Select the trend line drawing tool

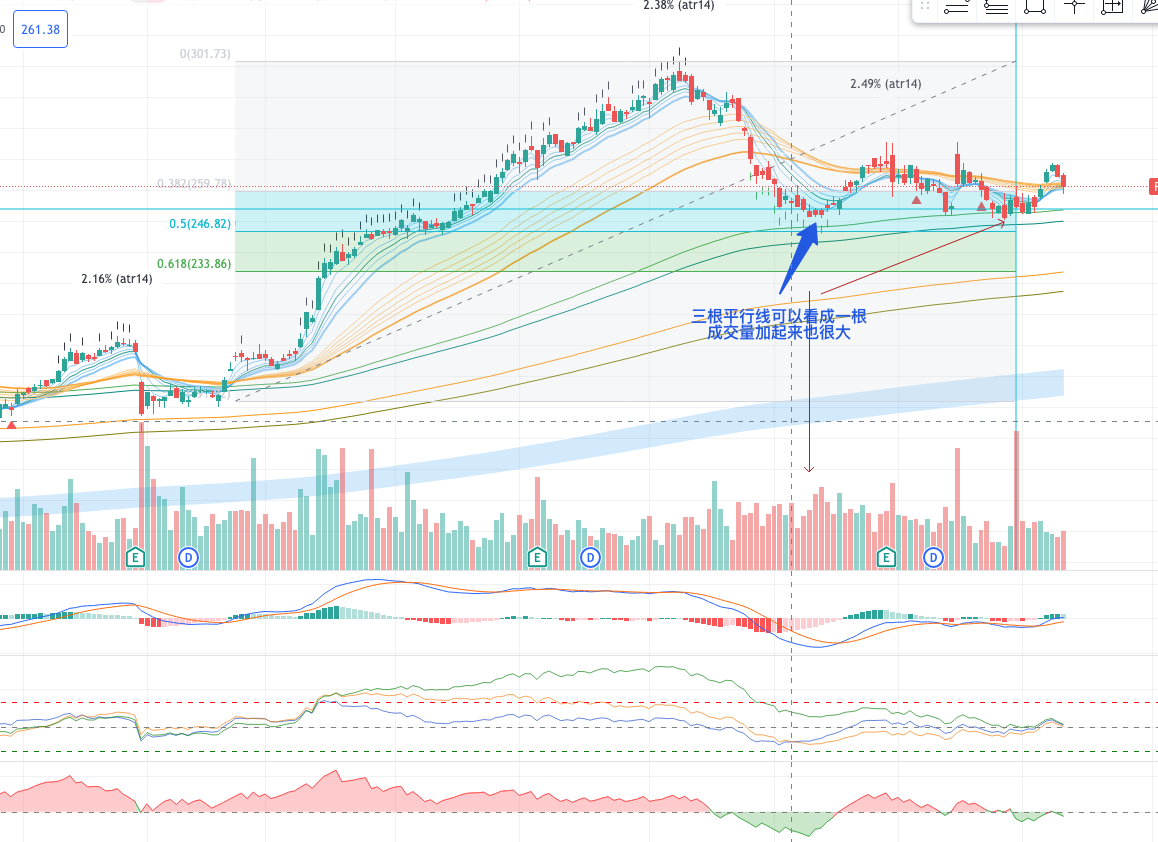(x=956, y=8)
